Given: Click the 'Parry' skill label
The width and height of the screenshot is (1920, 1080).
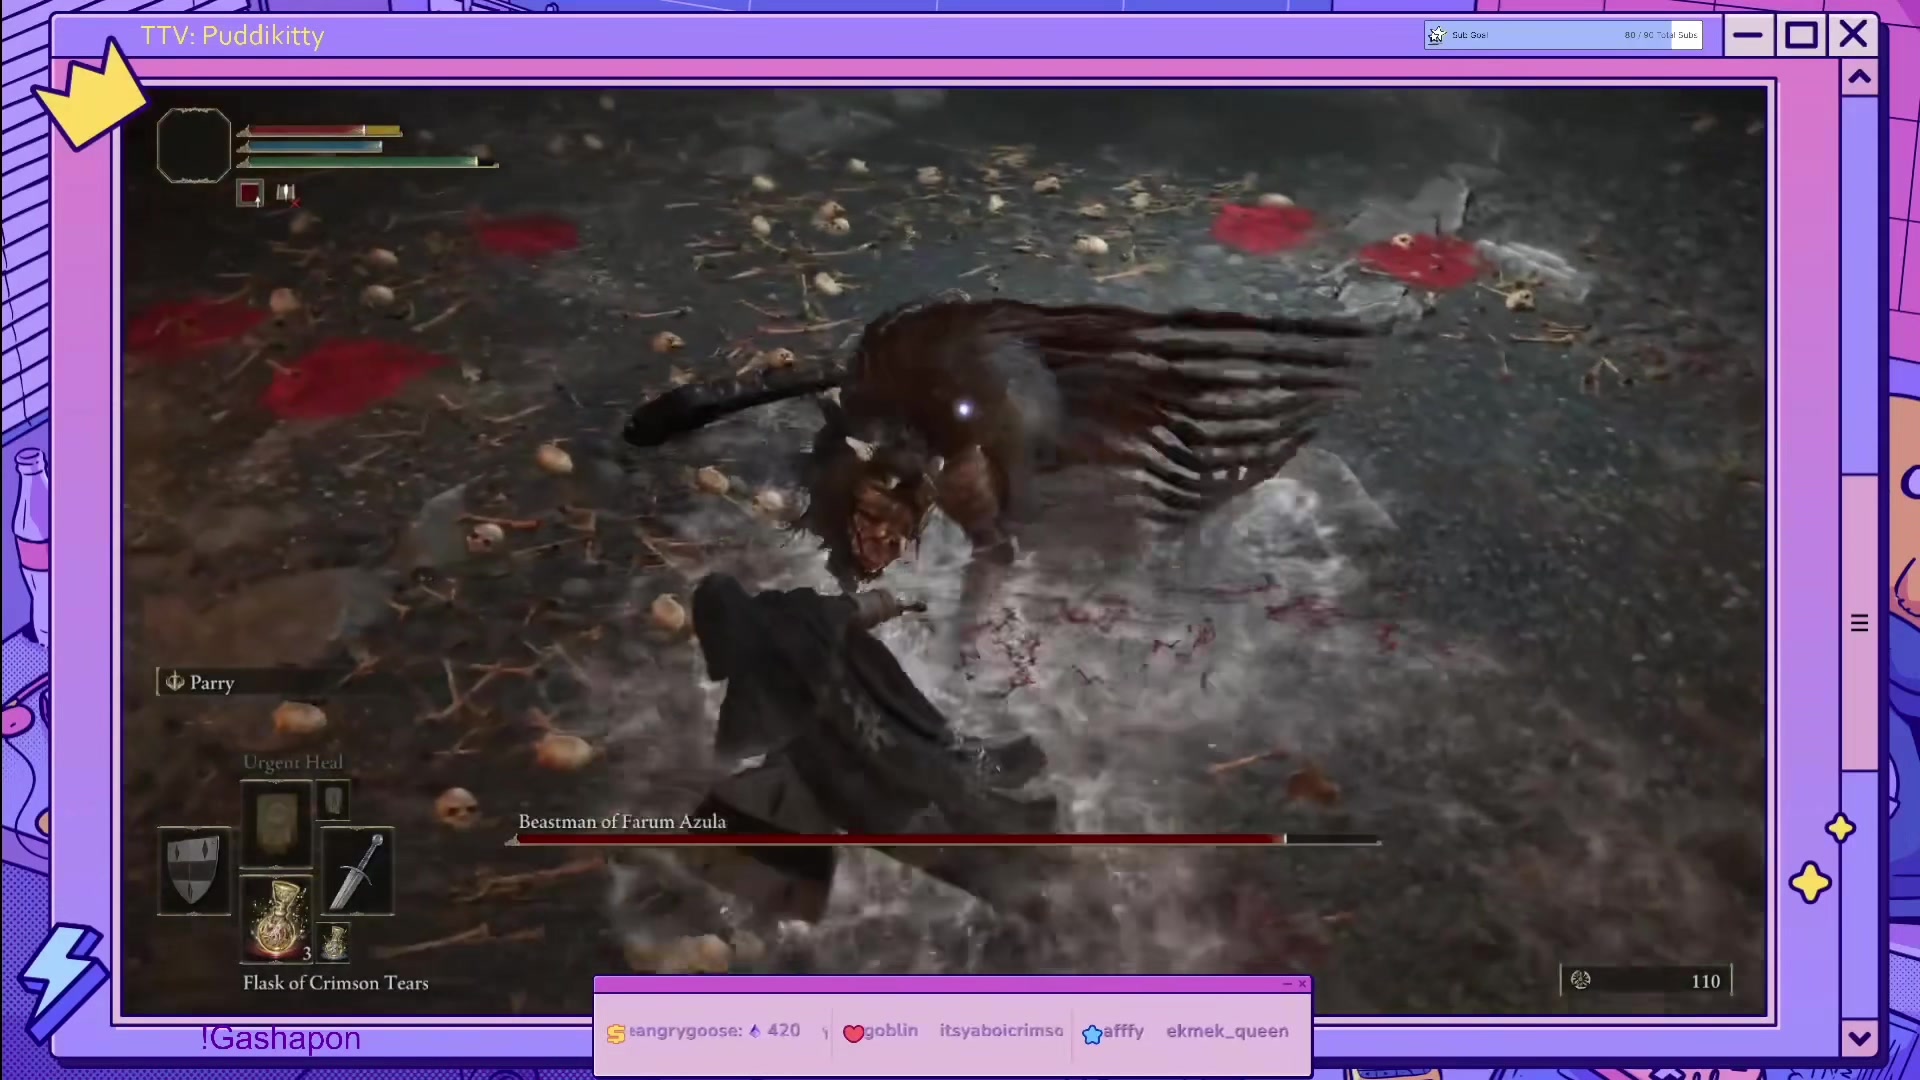Looking at the screenshot, I should (212, 683).
